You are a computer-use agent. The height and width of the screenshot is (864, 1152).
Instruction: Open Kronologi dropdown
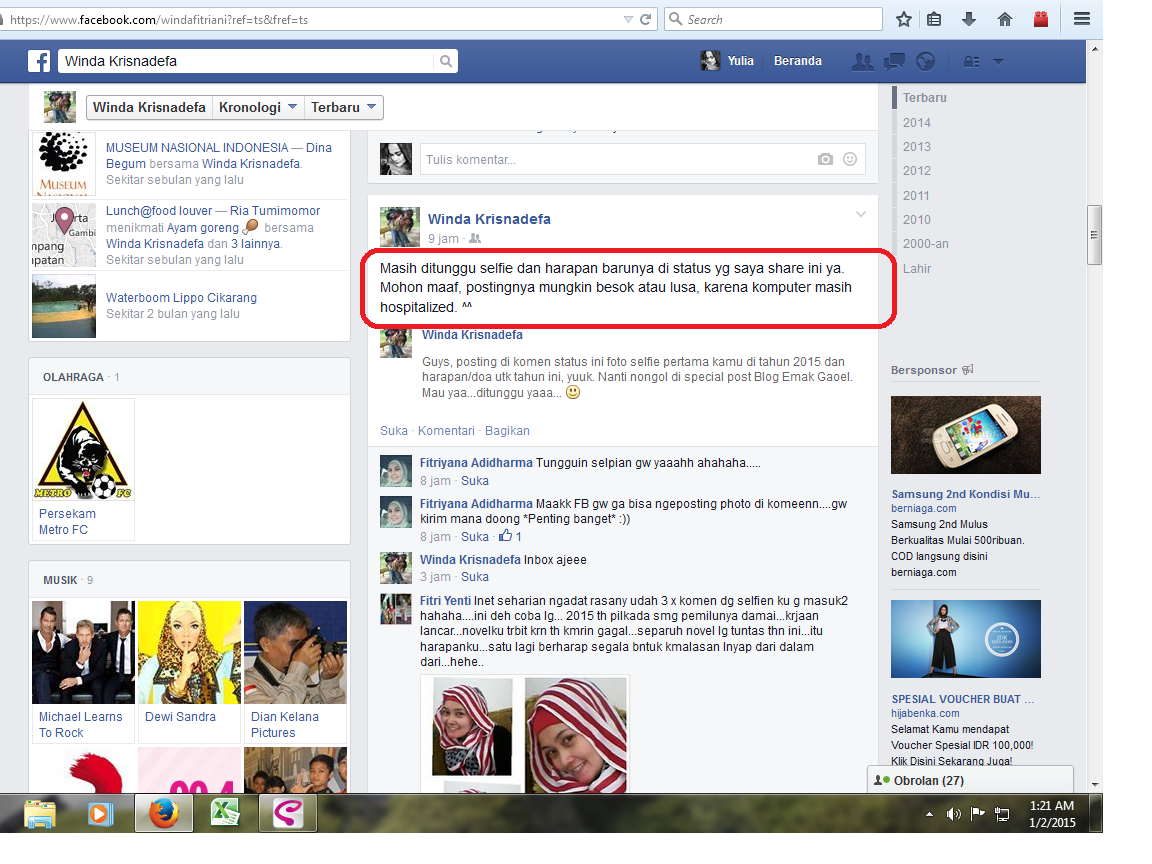click(x=257, y=107)
